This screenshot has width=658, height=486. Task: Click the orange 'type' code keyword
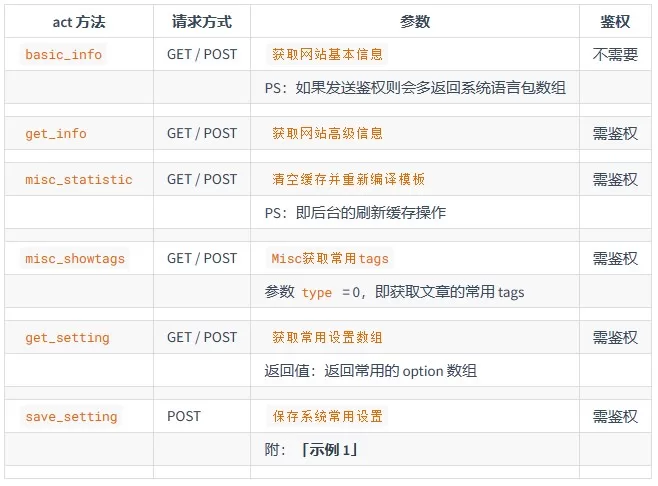(x=316, y=292)
